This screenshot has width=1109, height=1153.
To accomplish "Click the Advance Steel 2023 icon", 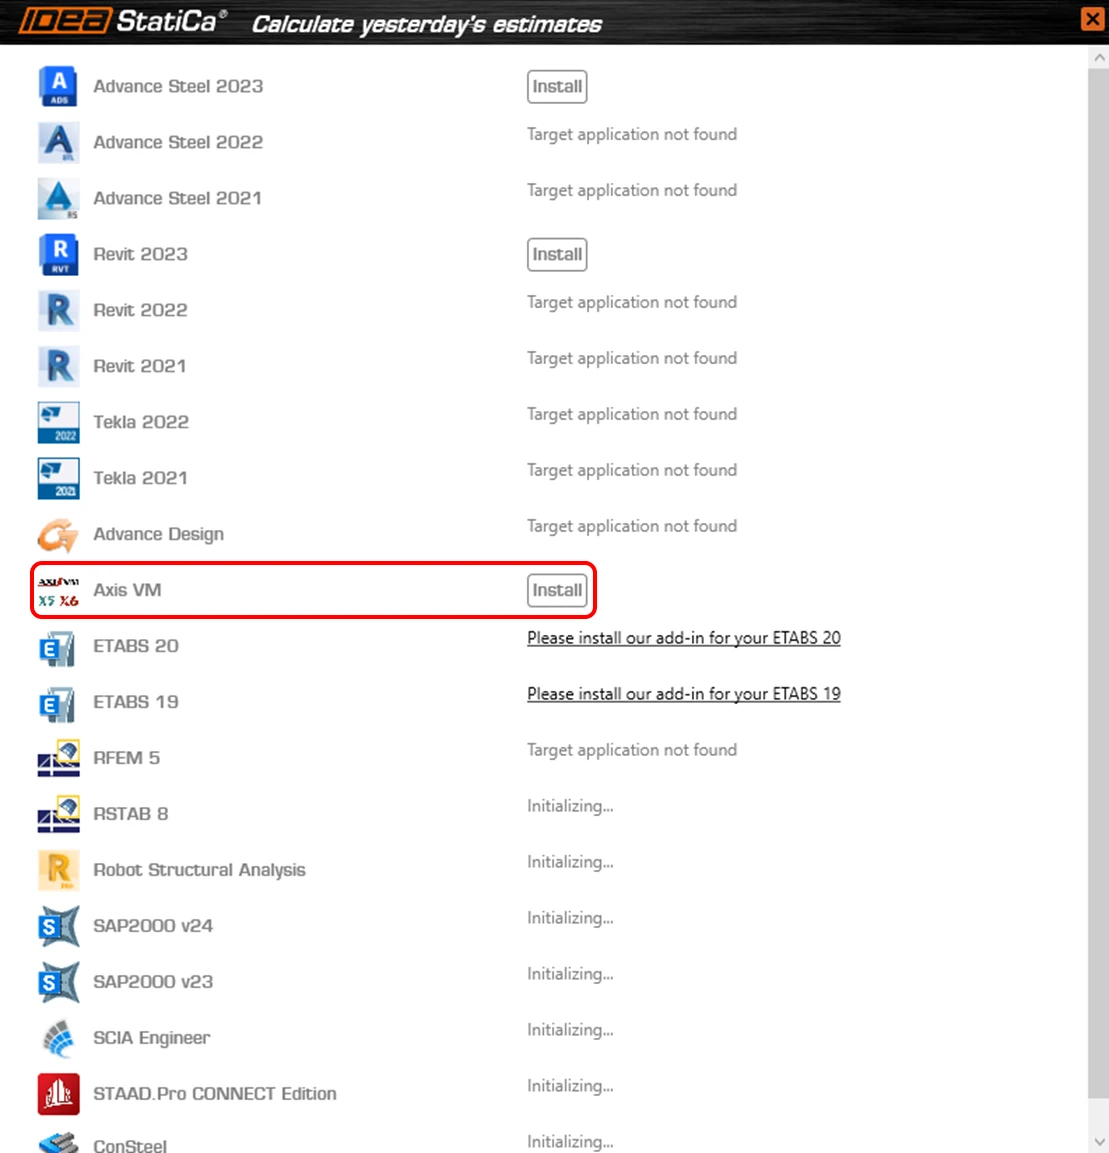I will tap(58, 86).
